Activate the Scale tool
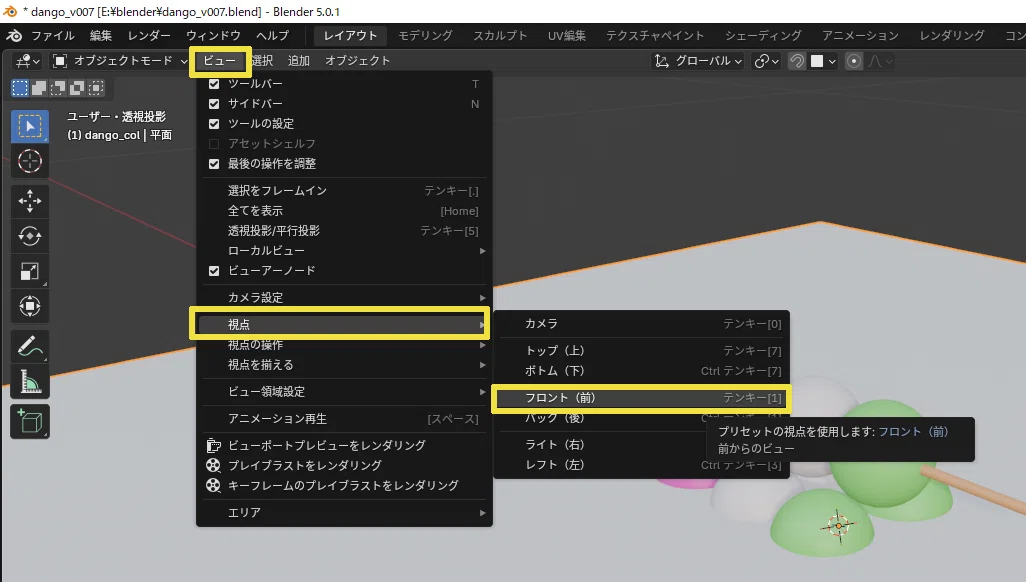The width and height of the screenshot is (1026, 582). point(29,271)
